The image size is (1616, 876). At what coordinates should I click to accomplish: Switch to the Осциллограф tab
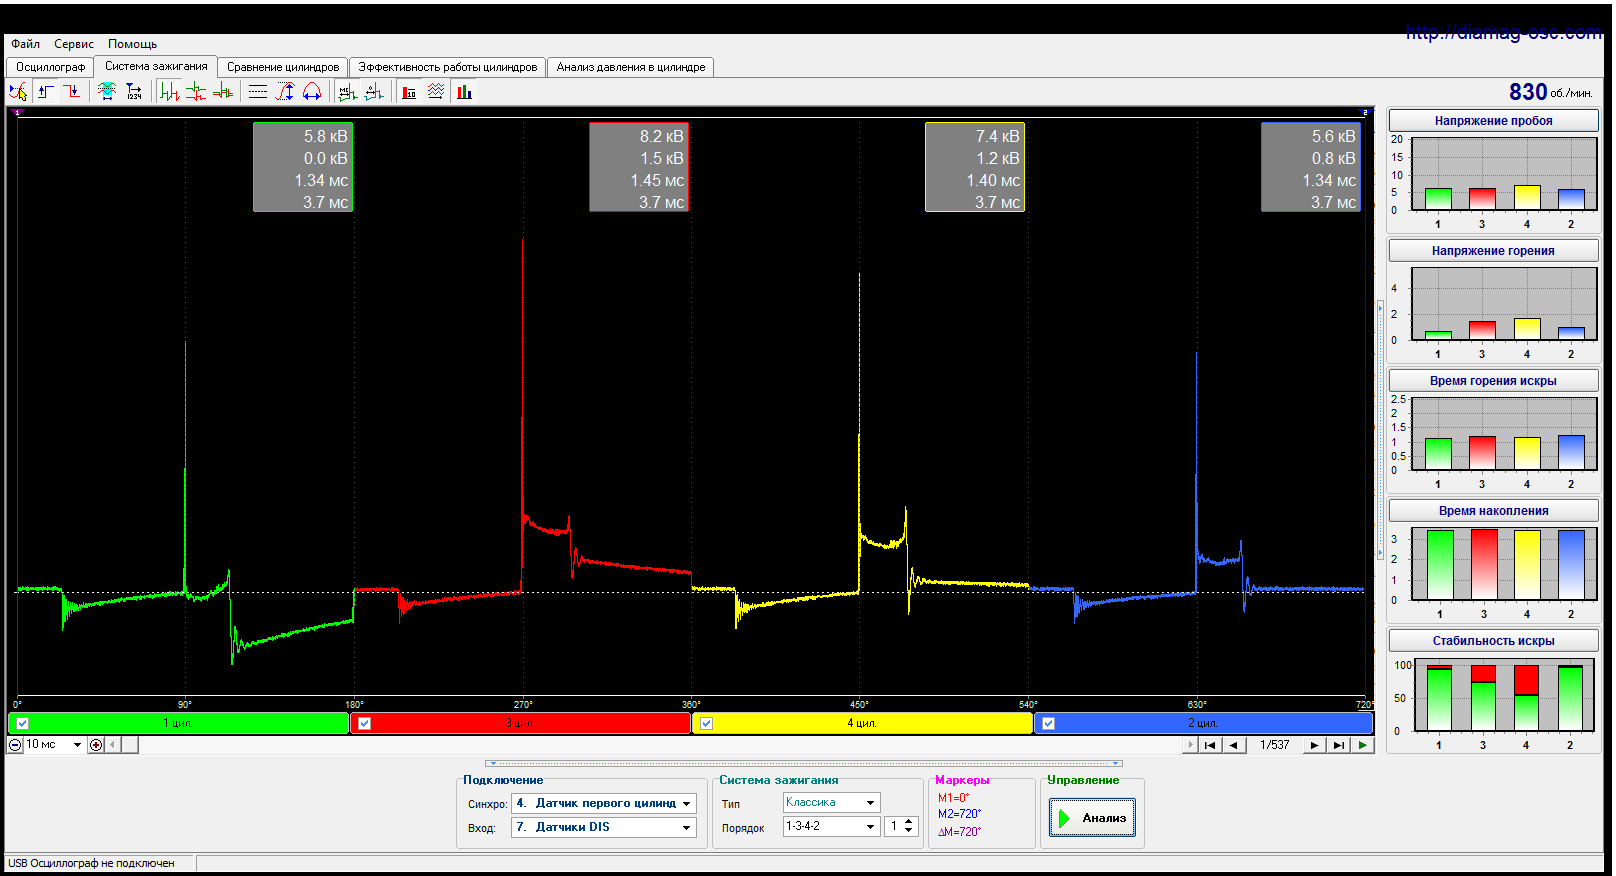[x=51, y=67]
